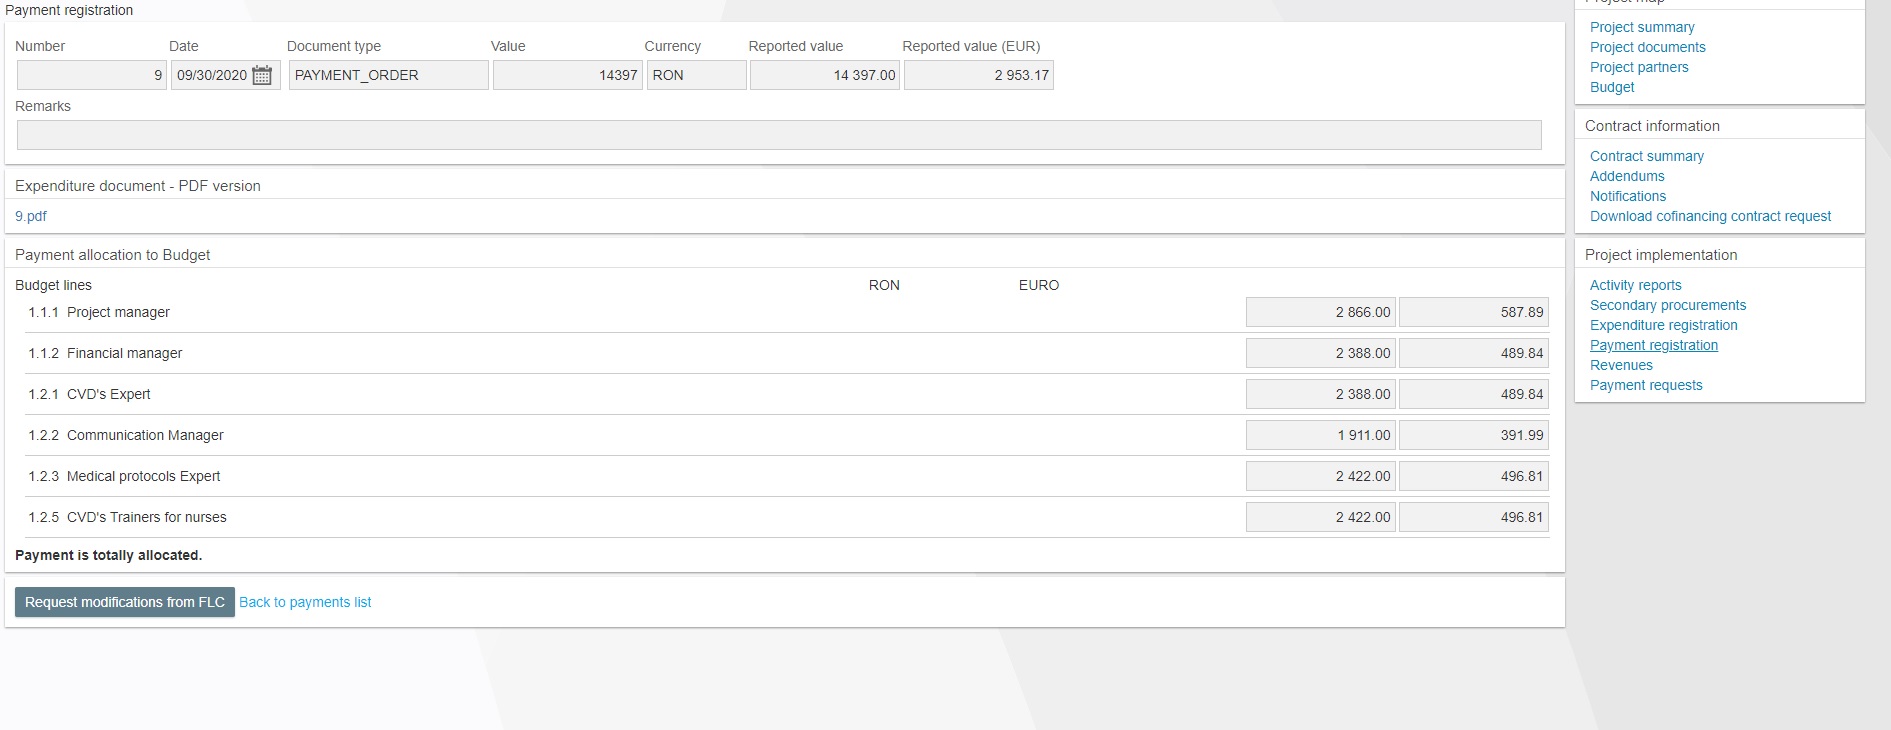
Task: Navigate to Secondary procurements
Action: point(1668,305)
